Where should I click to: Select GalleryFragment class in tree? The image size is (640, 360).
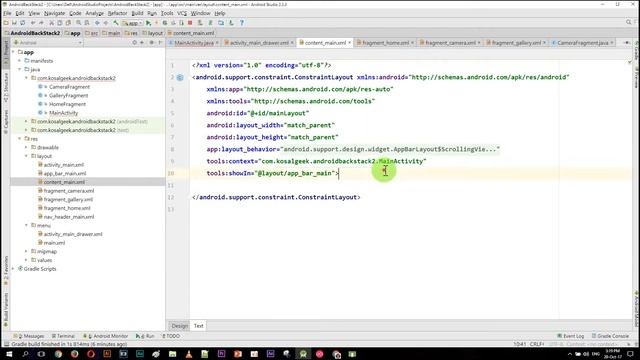coord(69,96)
